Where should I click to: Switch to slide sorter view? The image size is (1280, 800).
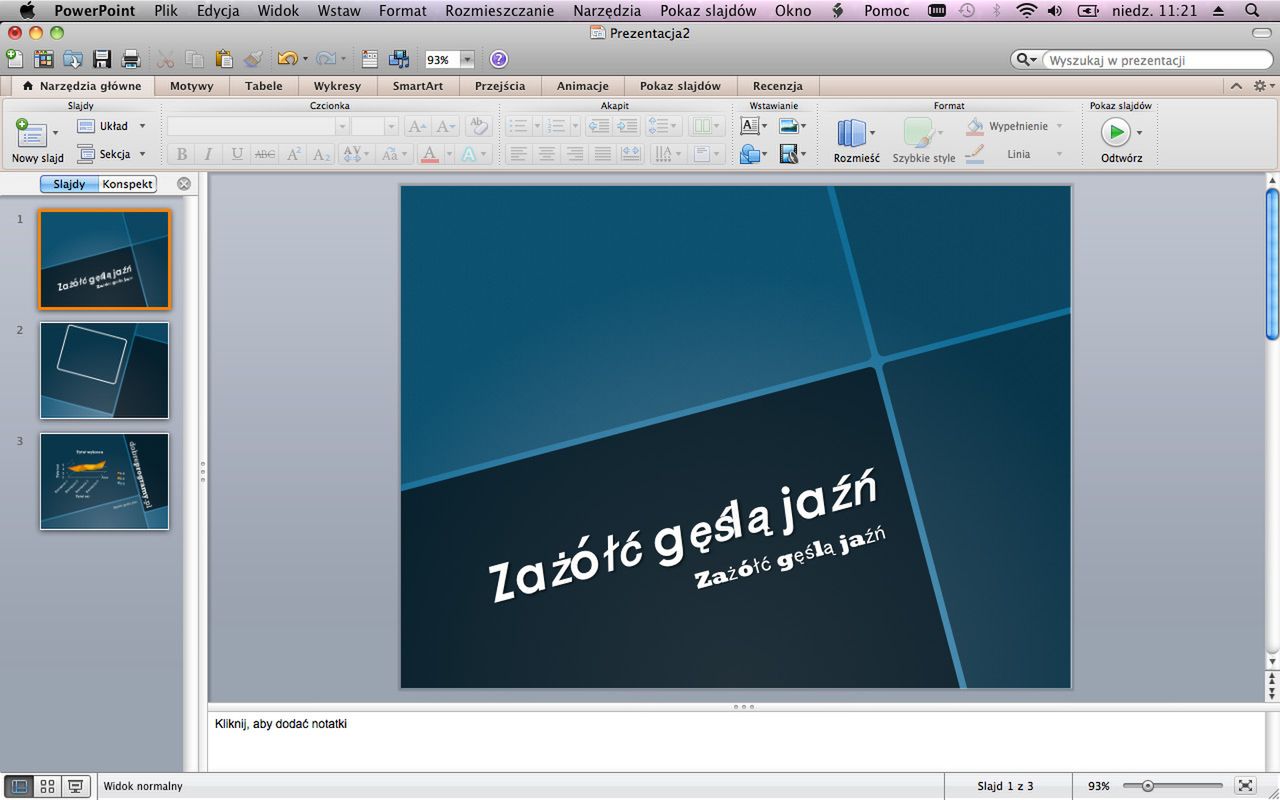[47, 787]
